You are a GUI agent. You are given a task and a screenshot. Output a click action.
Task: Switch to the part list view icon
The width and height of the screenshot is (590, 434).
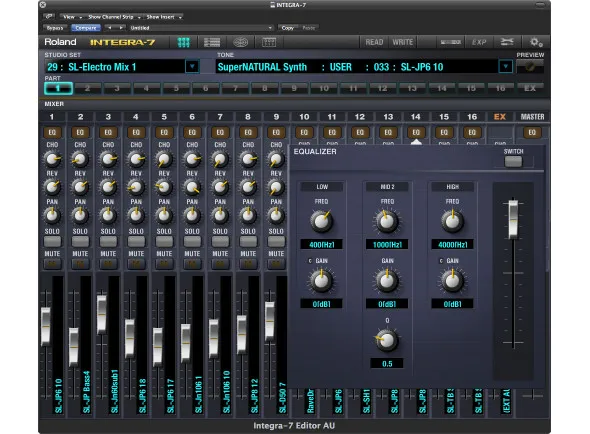pyautogui.click(x=212, y=42)
